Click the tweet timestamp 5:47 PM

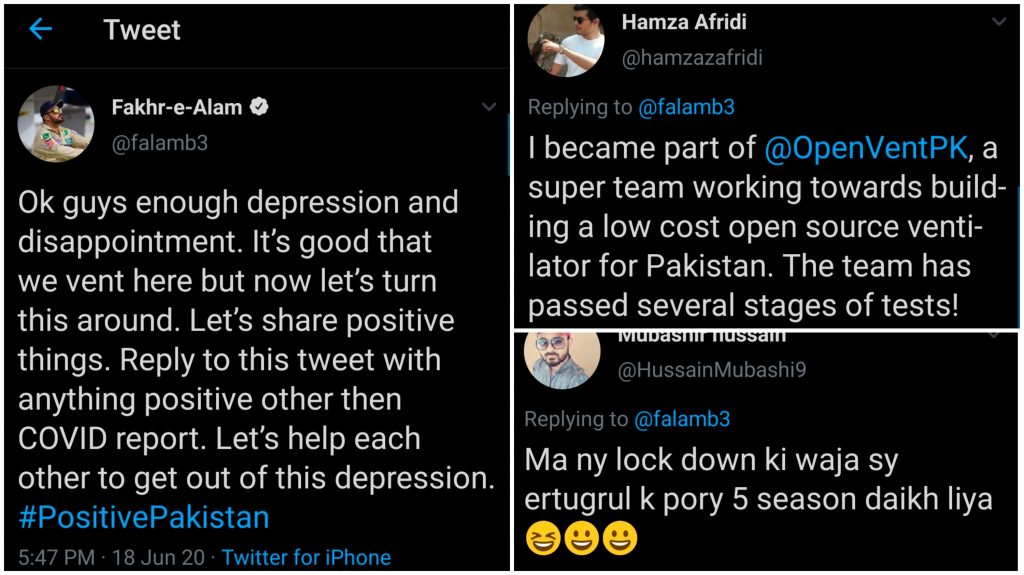57,557
